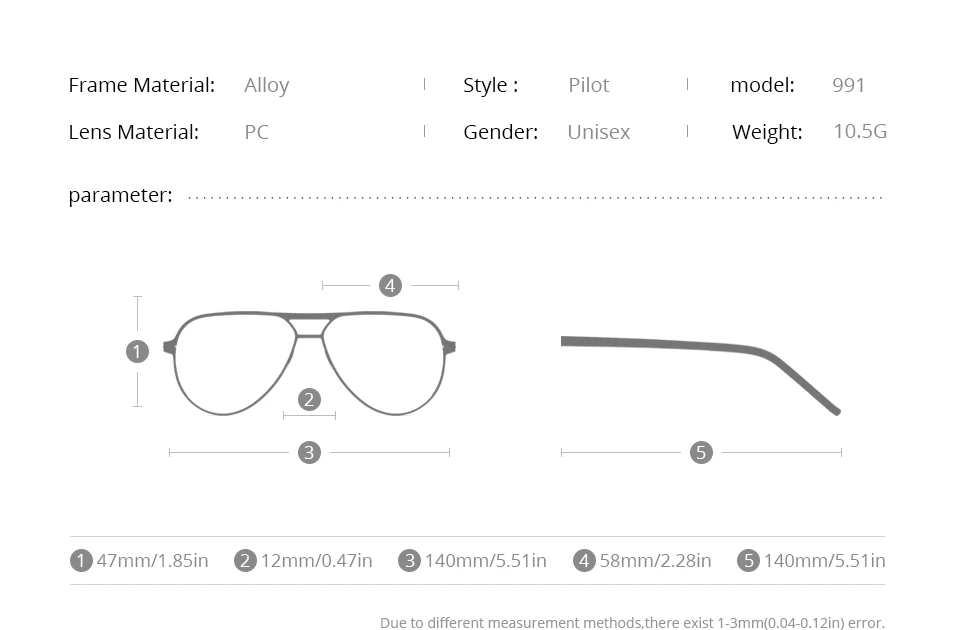
Task: Click the circled 5 in the bottom legend
Action: pos(749,561)
